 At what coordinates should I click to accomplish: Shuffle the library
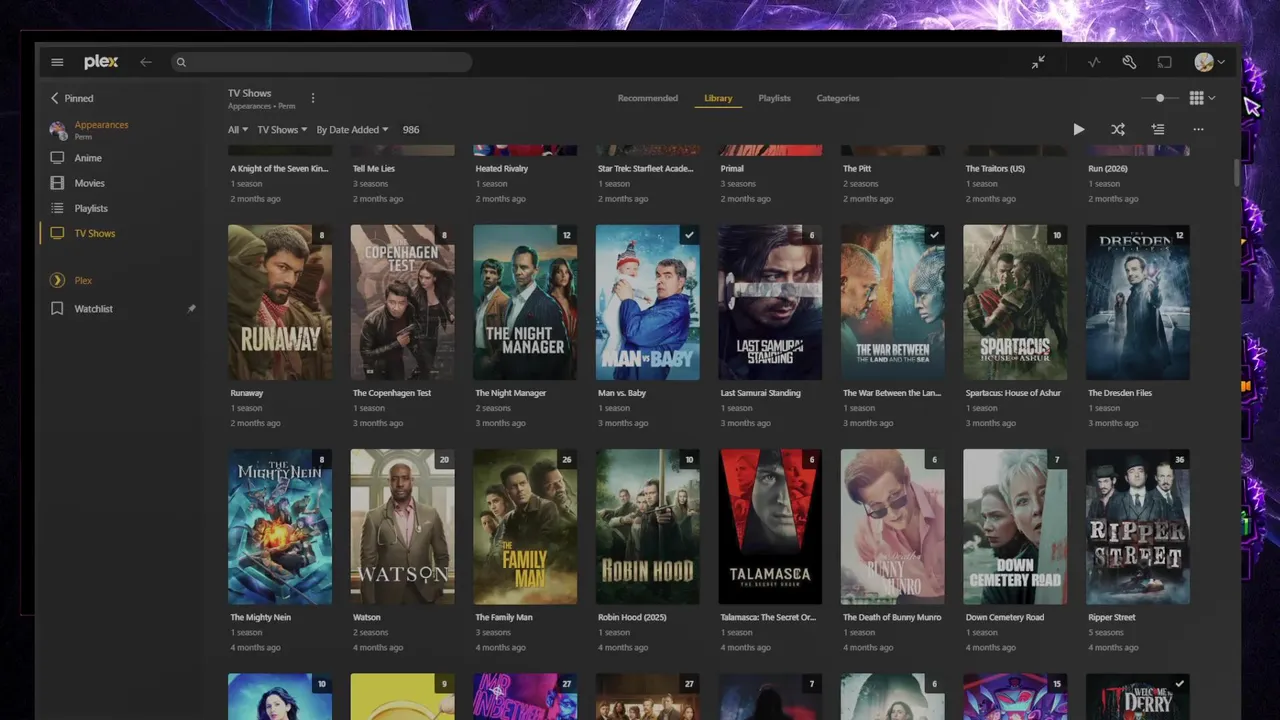click(x=1118, y=129)
